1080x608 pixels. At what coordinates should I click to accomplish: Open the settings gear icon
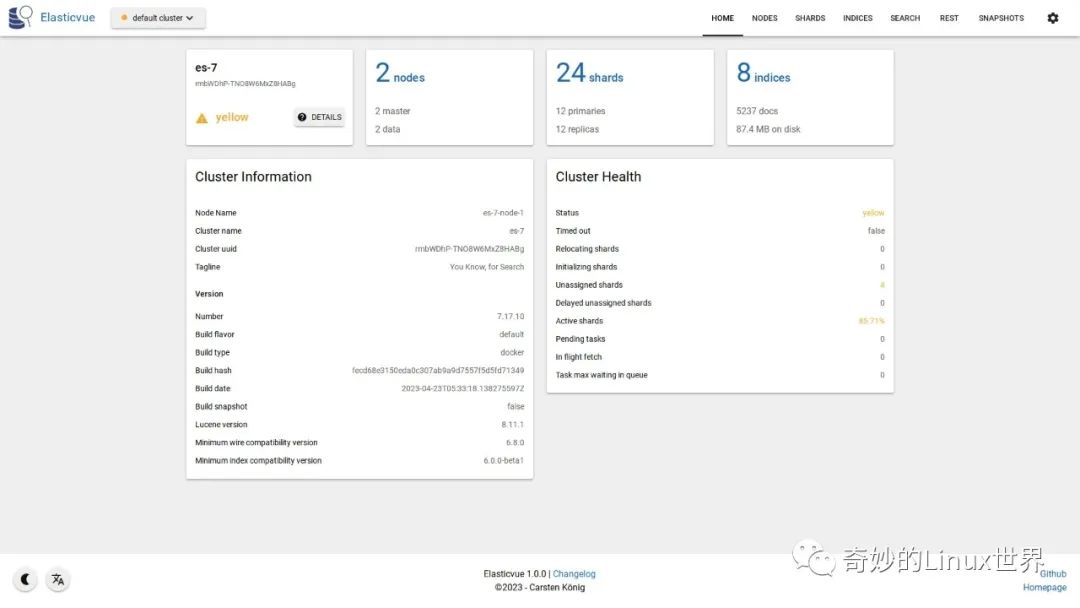coord(1052,17)
